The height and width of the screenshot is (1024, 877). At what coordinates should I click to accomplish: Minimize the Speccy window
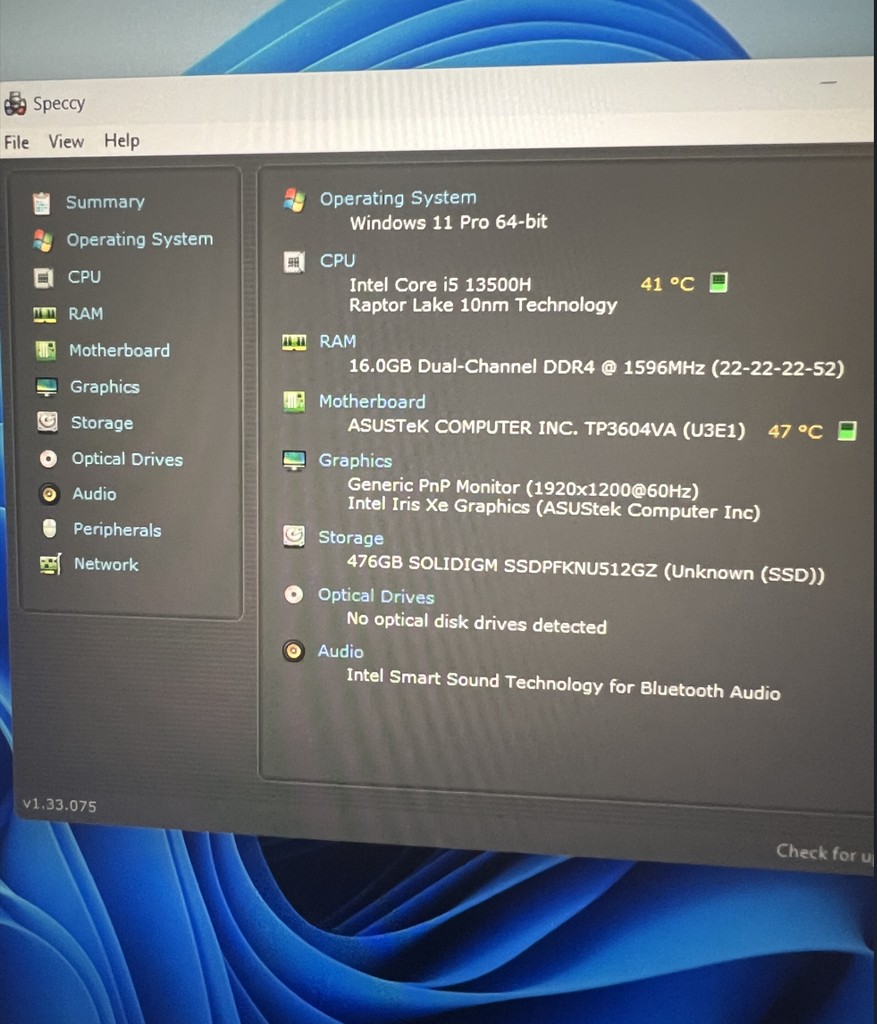tap(829, 83)
